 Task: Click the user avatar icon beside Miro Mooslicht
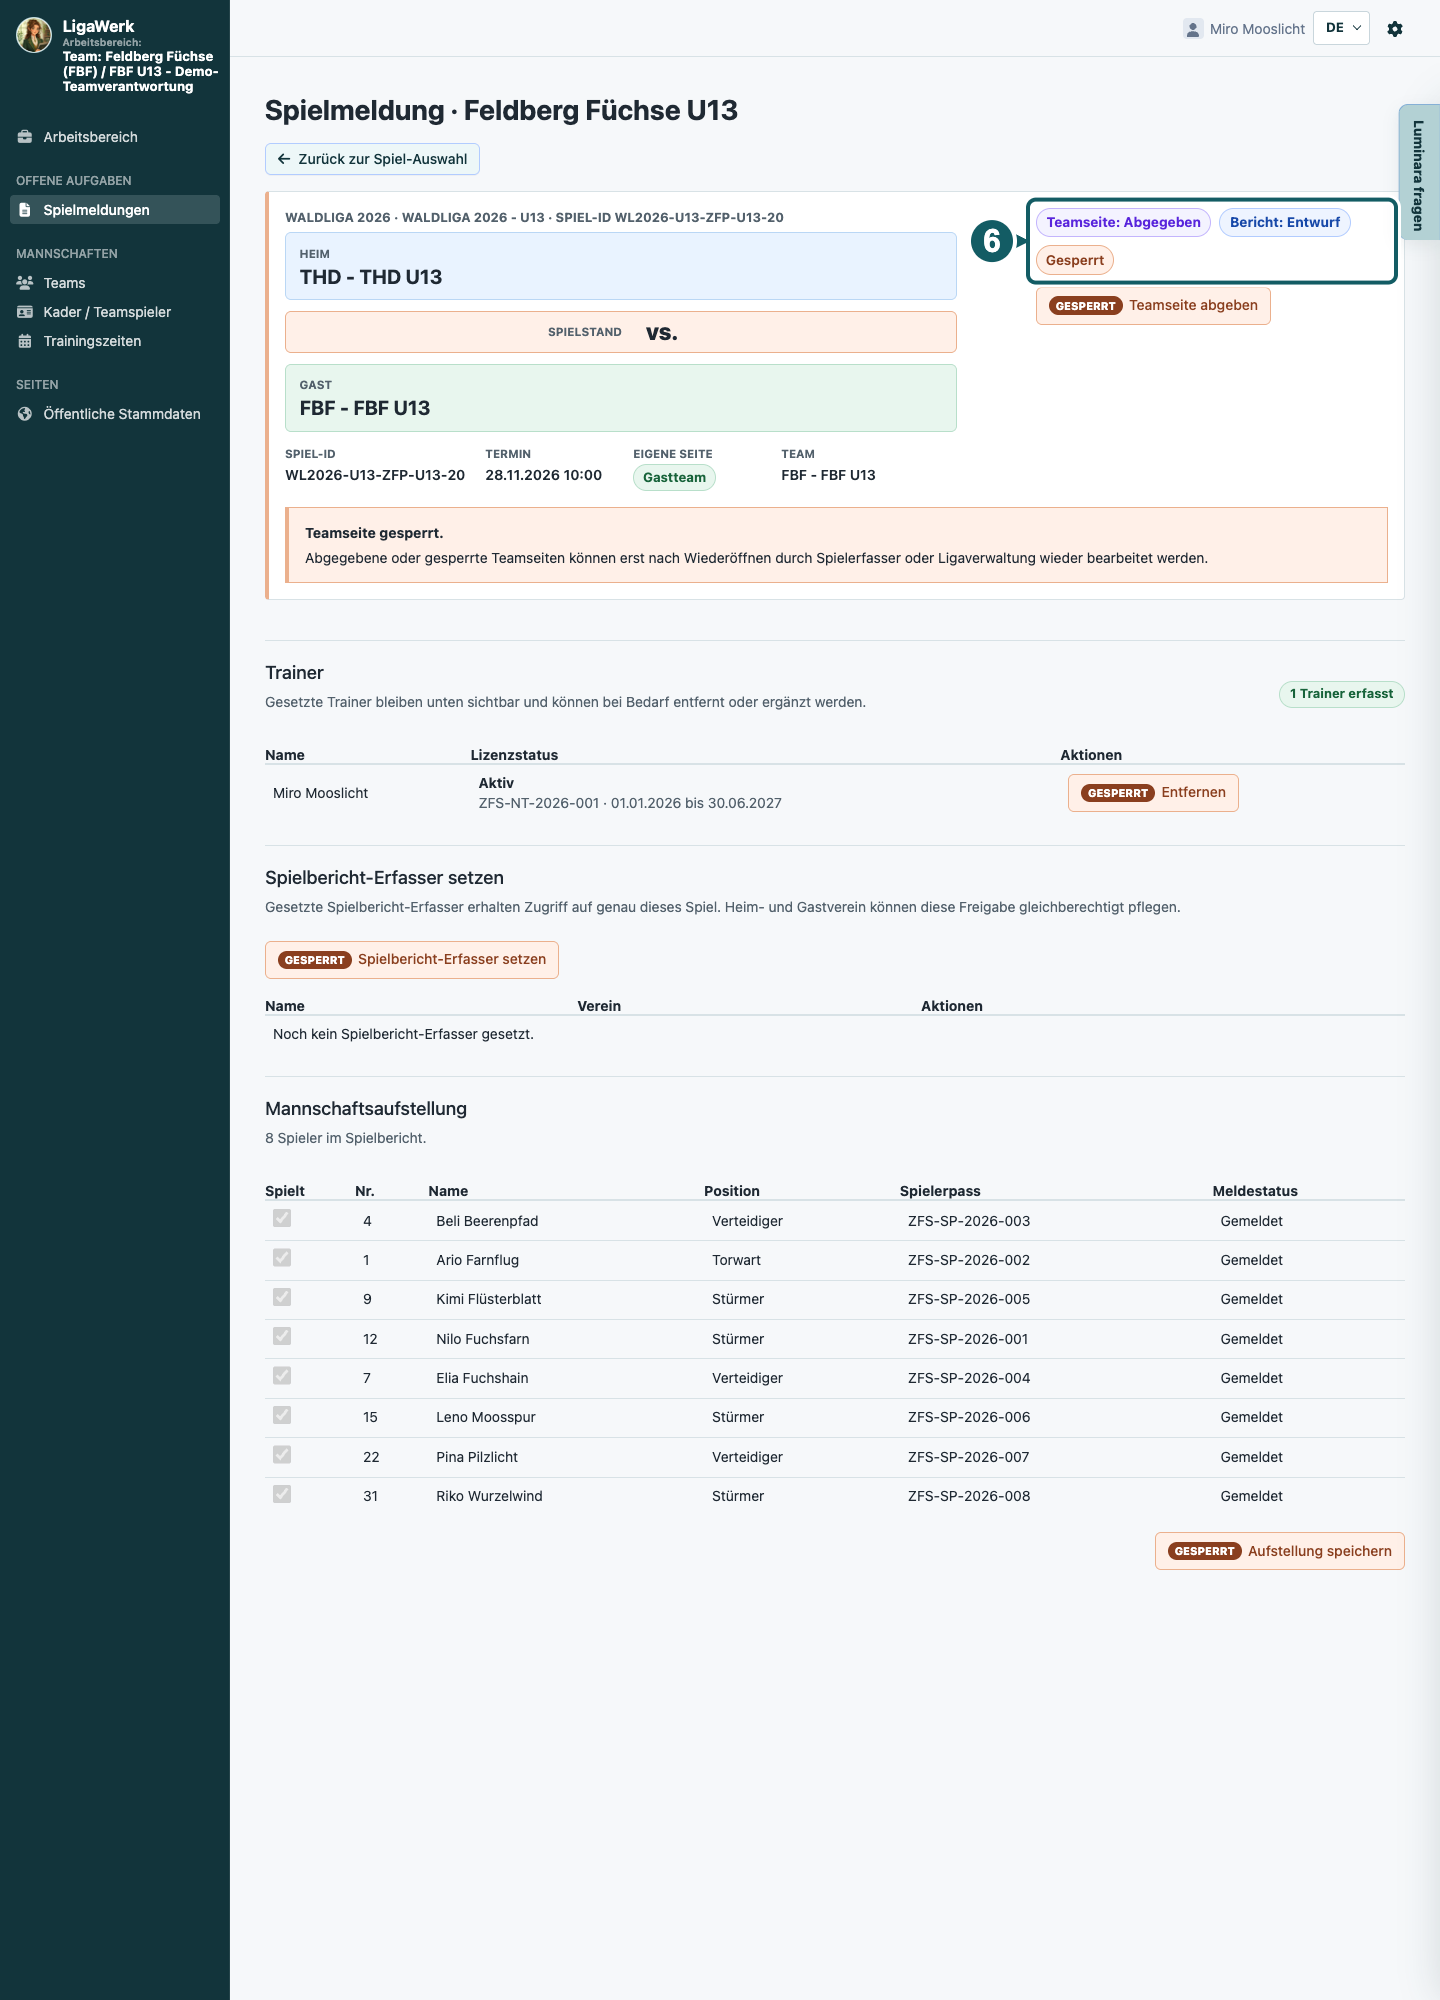(1192, 29)
